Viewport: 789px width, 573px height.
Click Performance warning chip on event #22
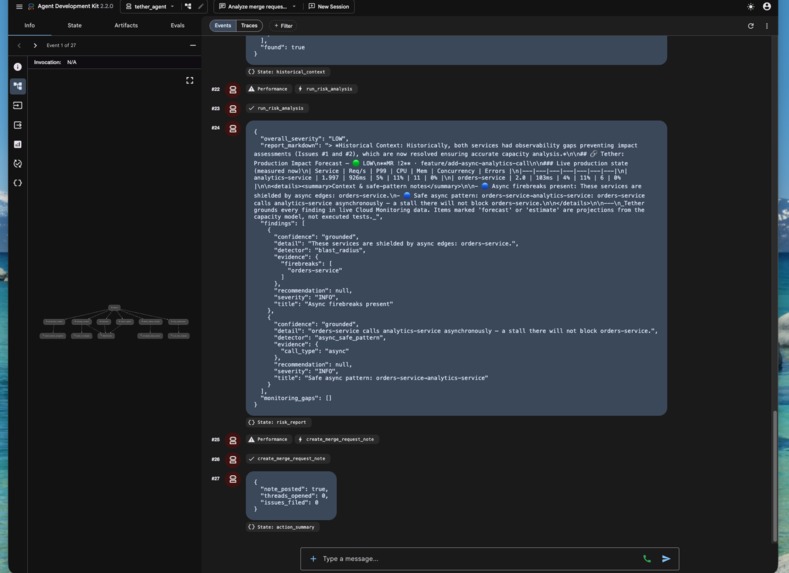(268, 89)
